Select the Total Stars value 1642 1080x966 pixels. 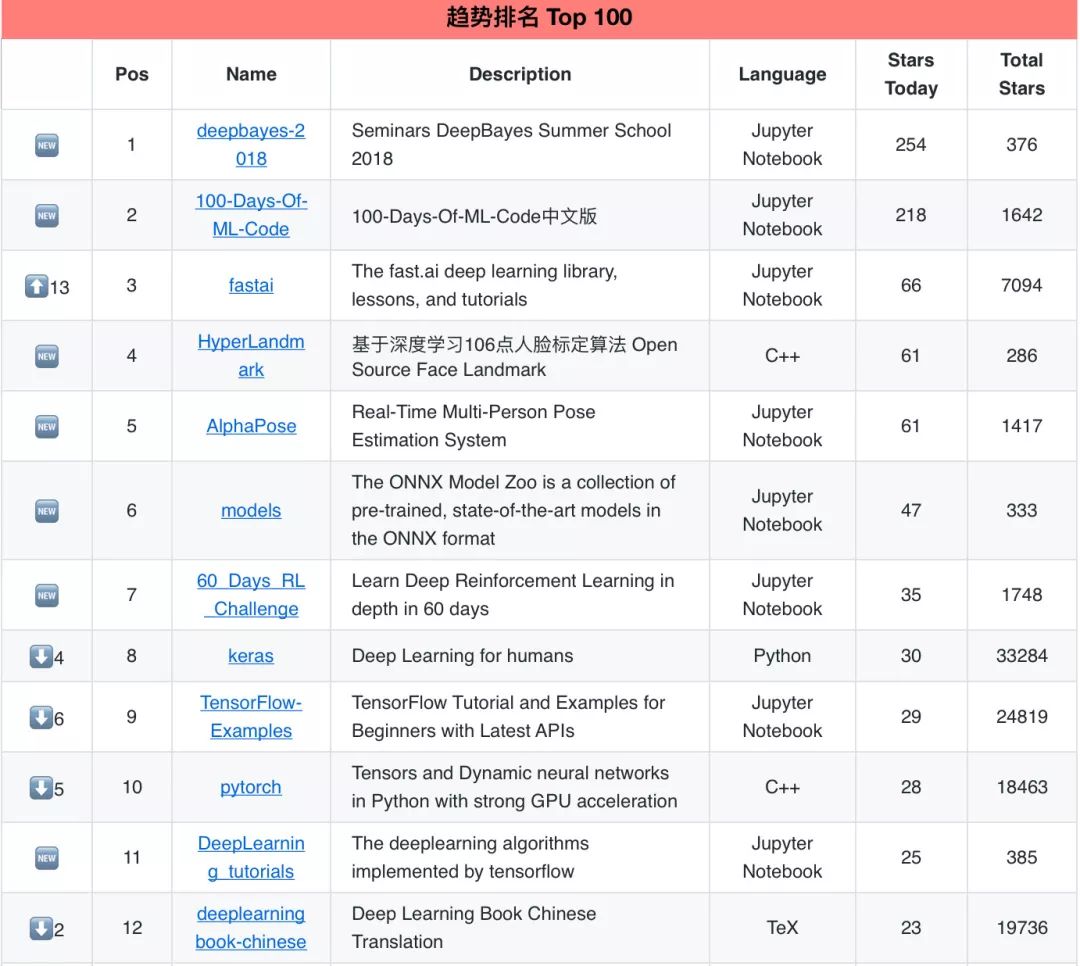click(x=1021, y=215)
